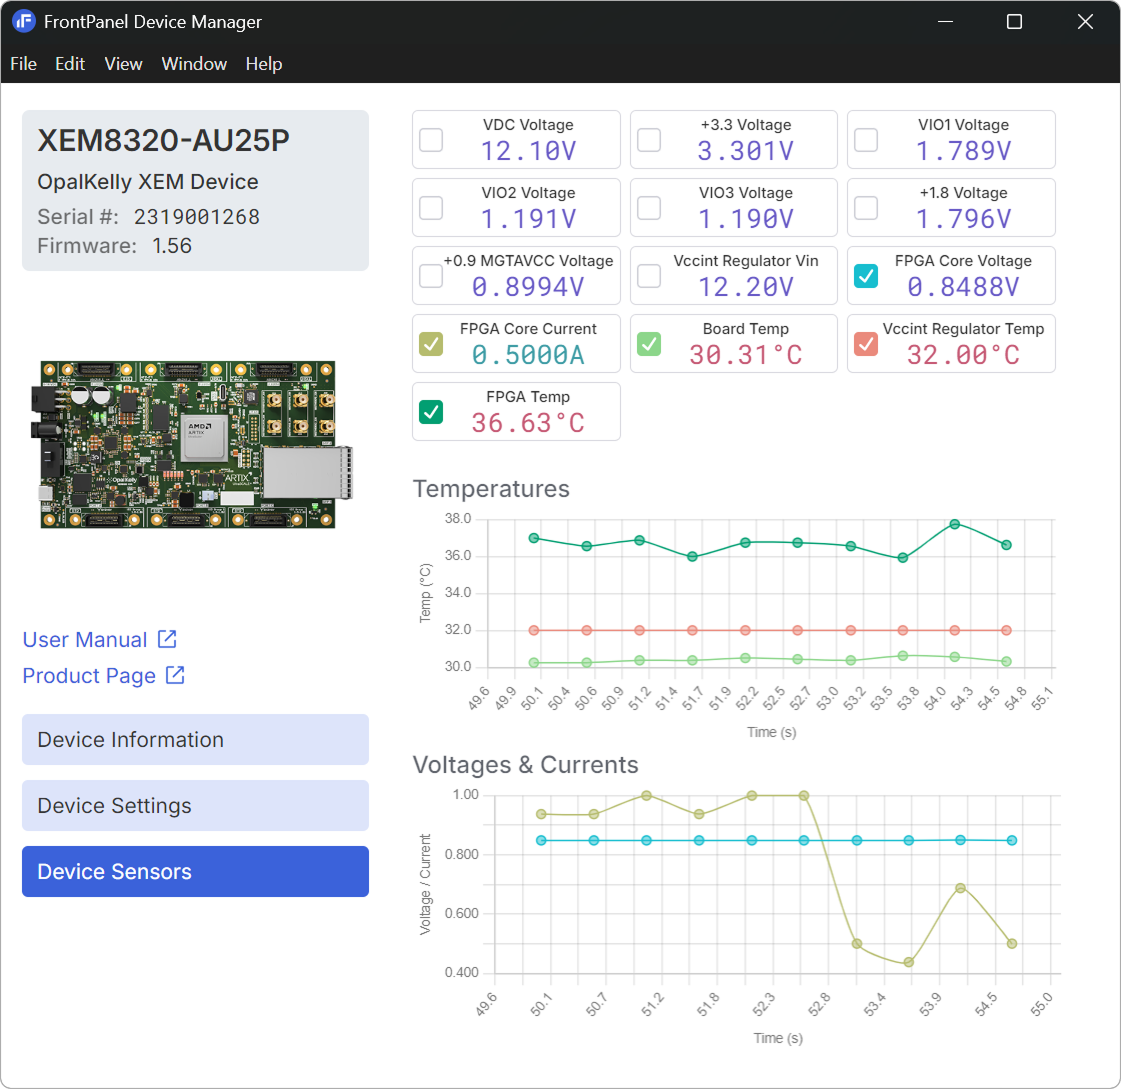1121x1089 pixels.
Task: Click the FPGA Temp value 36.63°C
Action: tap(528, 423)
